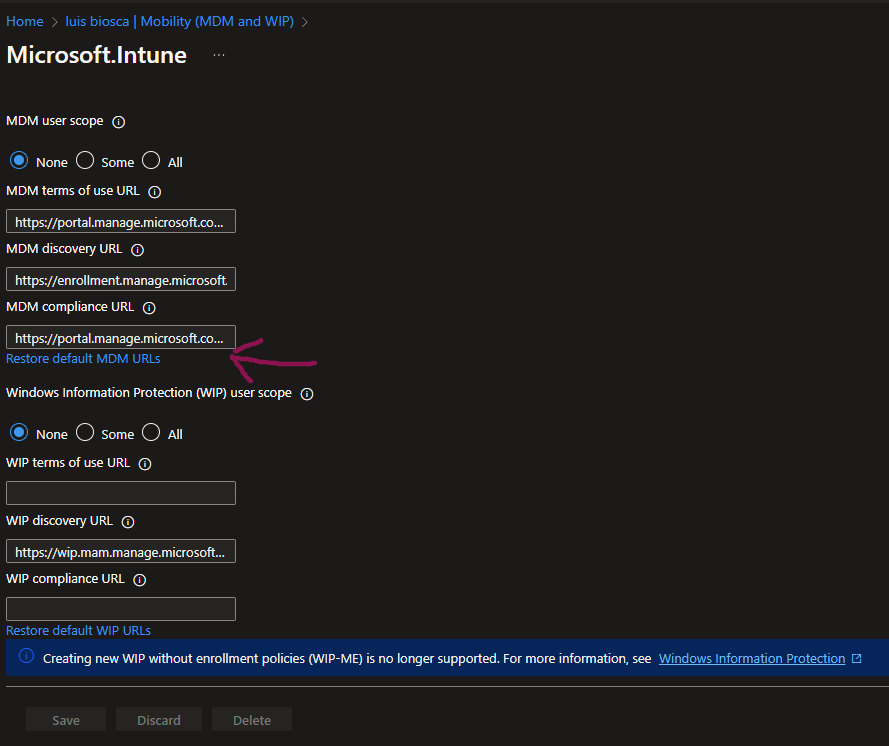The height and width of the screenshot is (746, 889).
Task: Select Some for WIP user scope
Action: coord(85,433)
